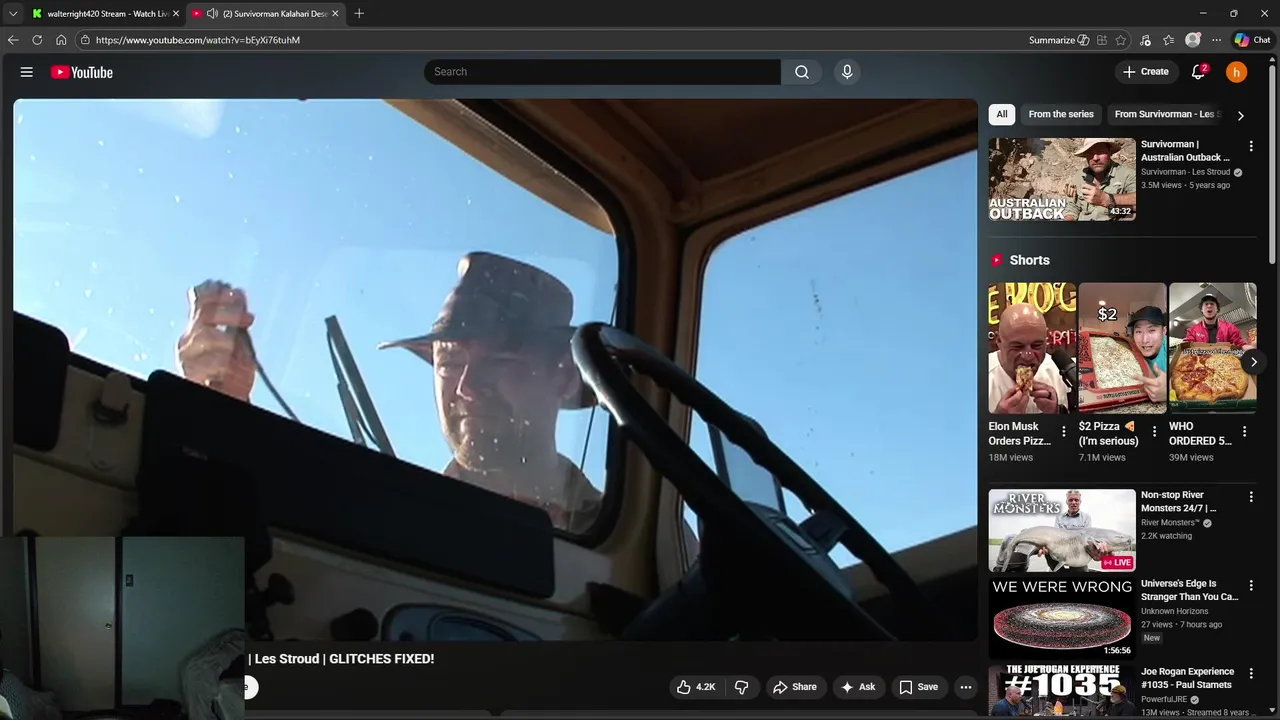Open options for $2 Pizza short
1280x720 pixels.
click(1154, 432)
